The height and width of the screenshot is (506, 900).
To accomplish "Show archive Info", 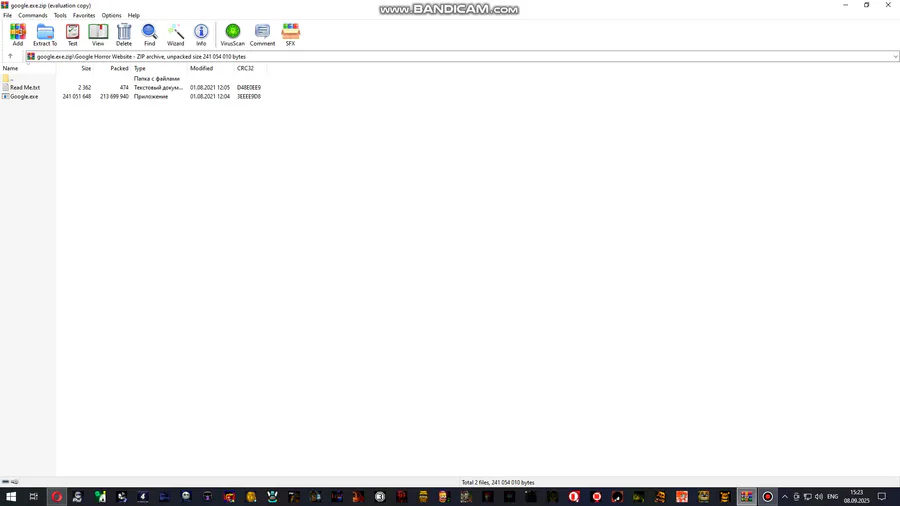I will tap(201, 34).
